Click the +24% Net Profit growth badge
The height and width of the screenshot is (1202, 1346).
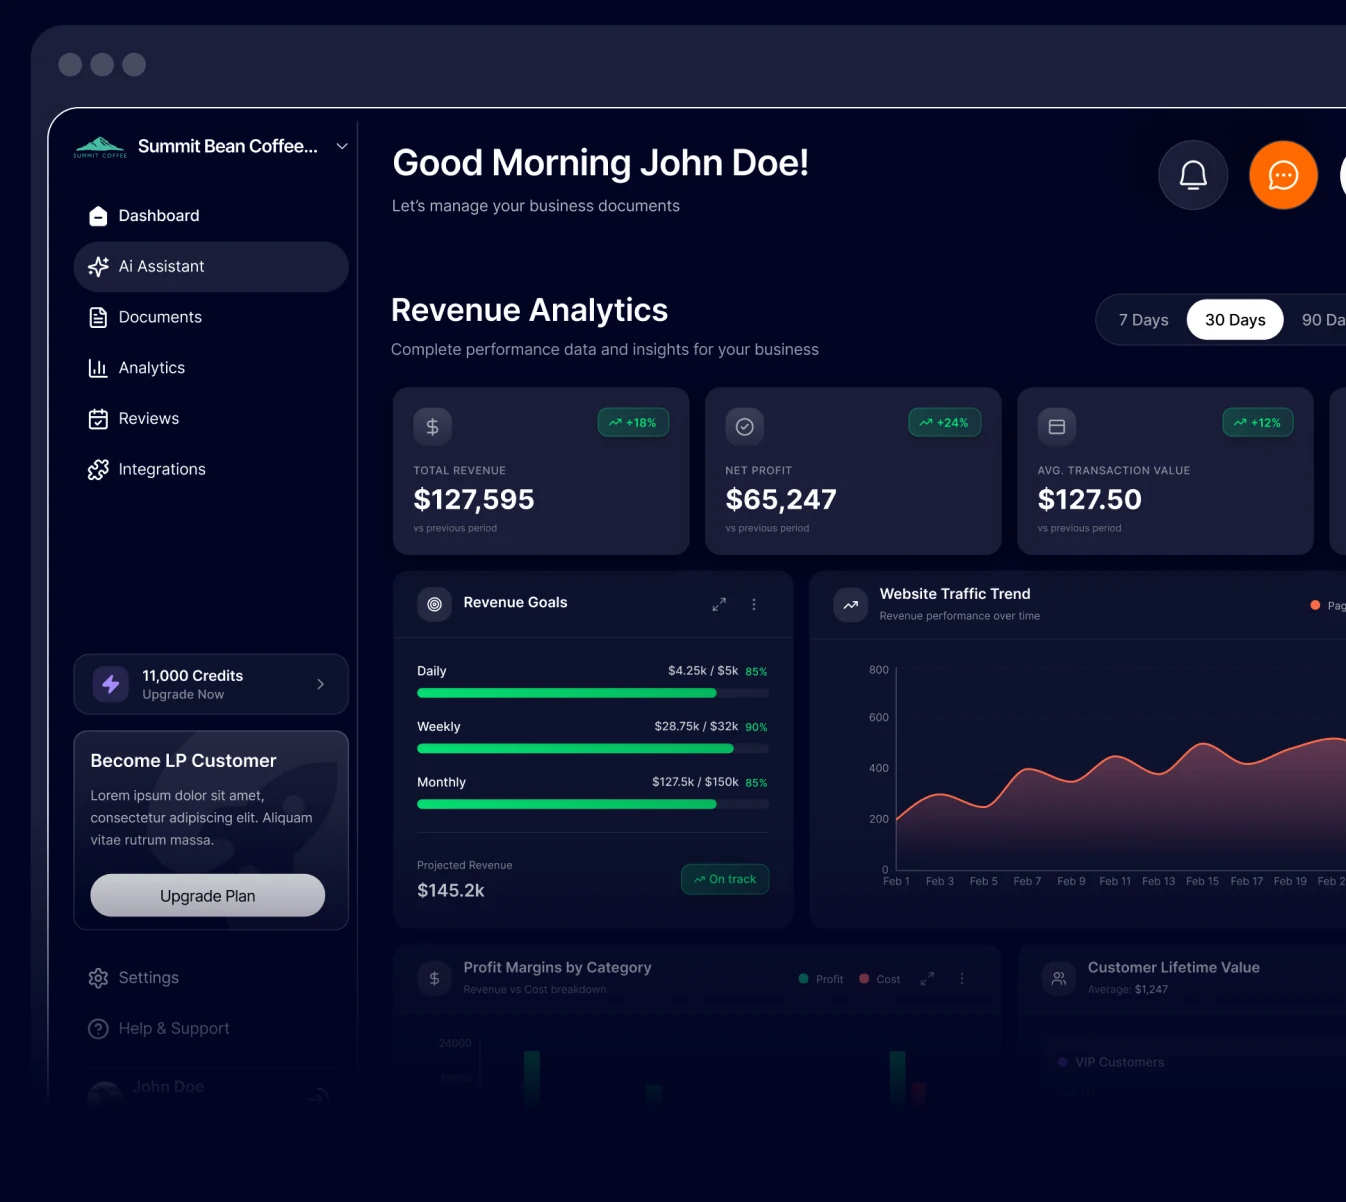(x=945, y=423)
